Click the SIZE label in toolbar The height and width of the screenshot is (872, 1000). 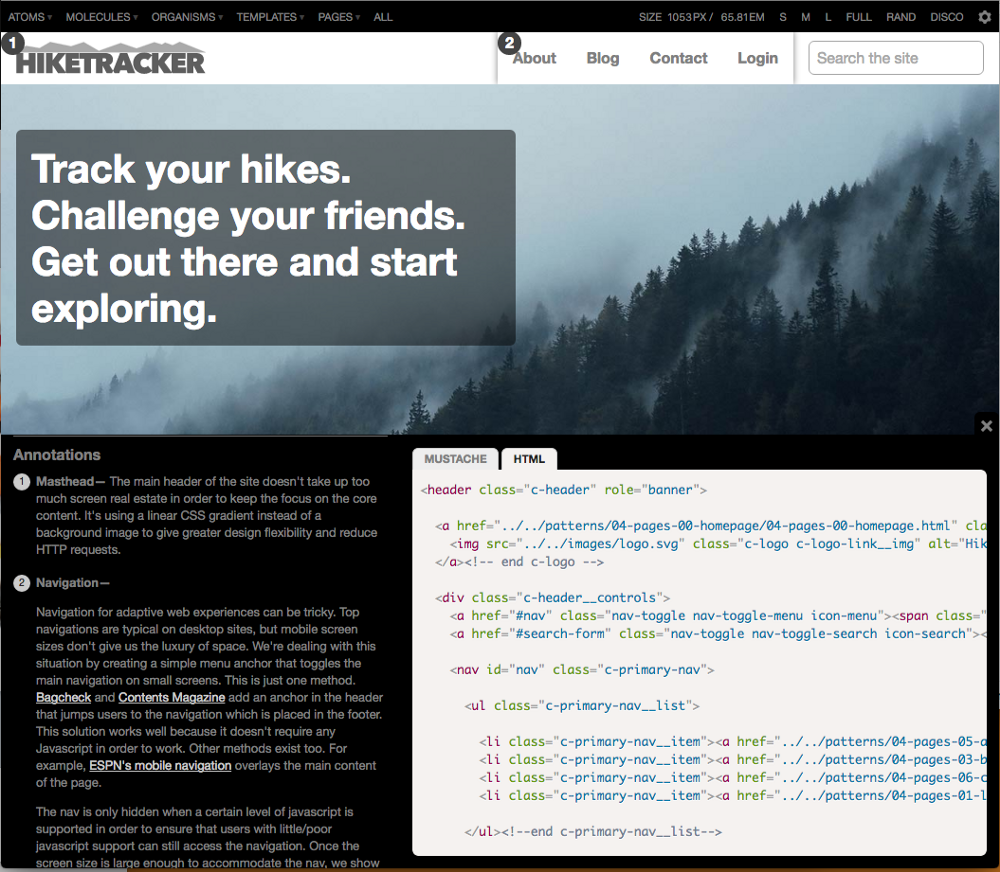tap(650, 17)
